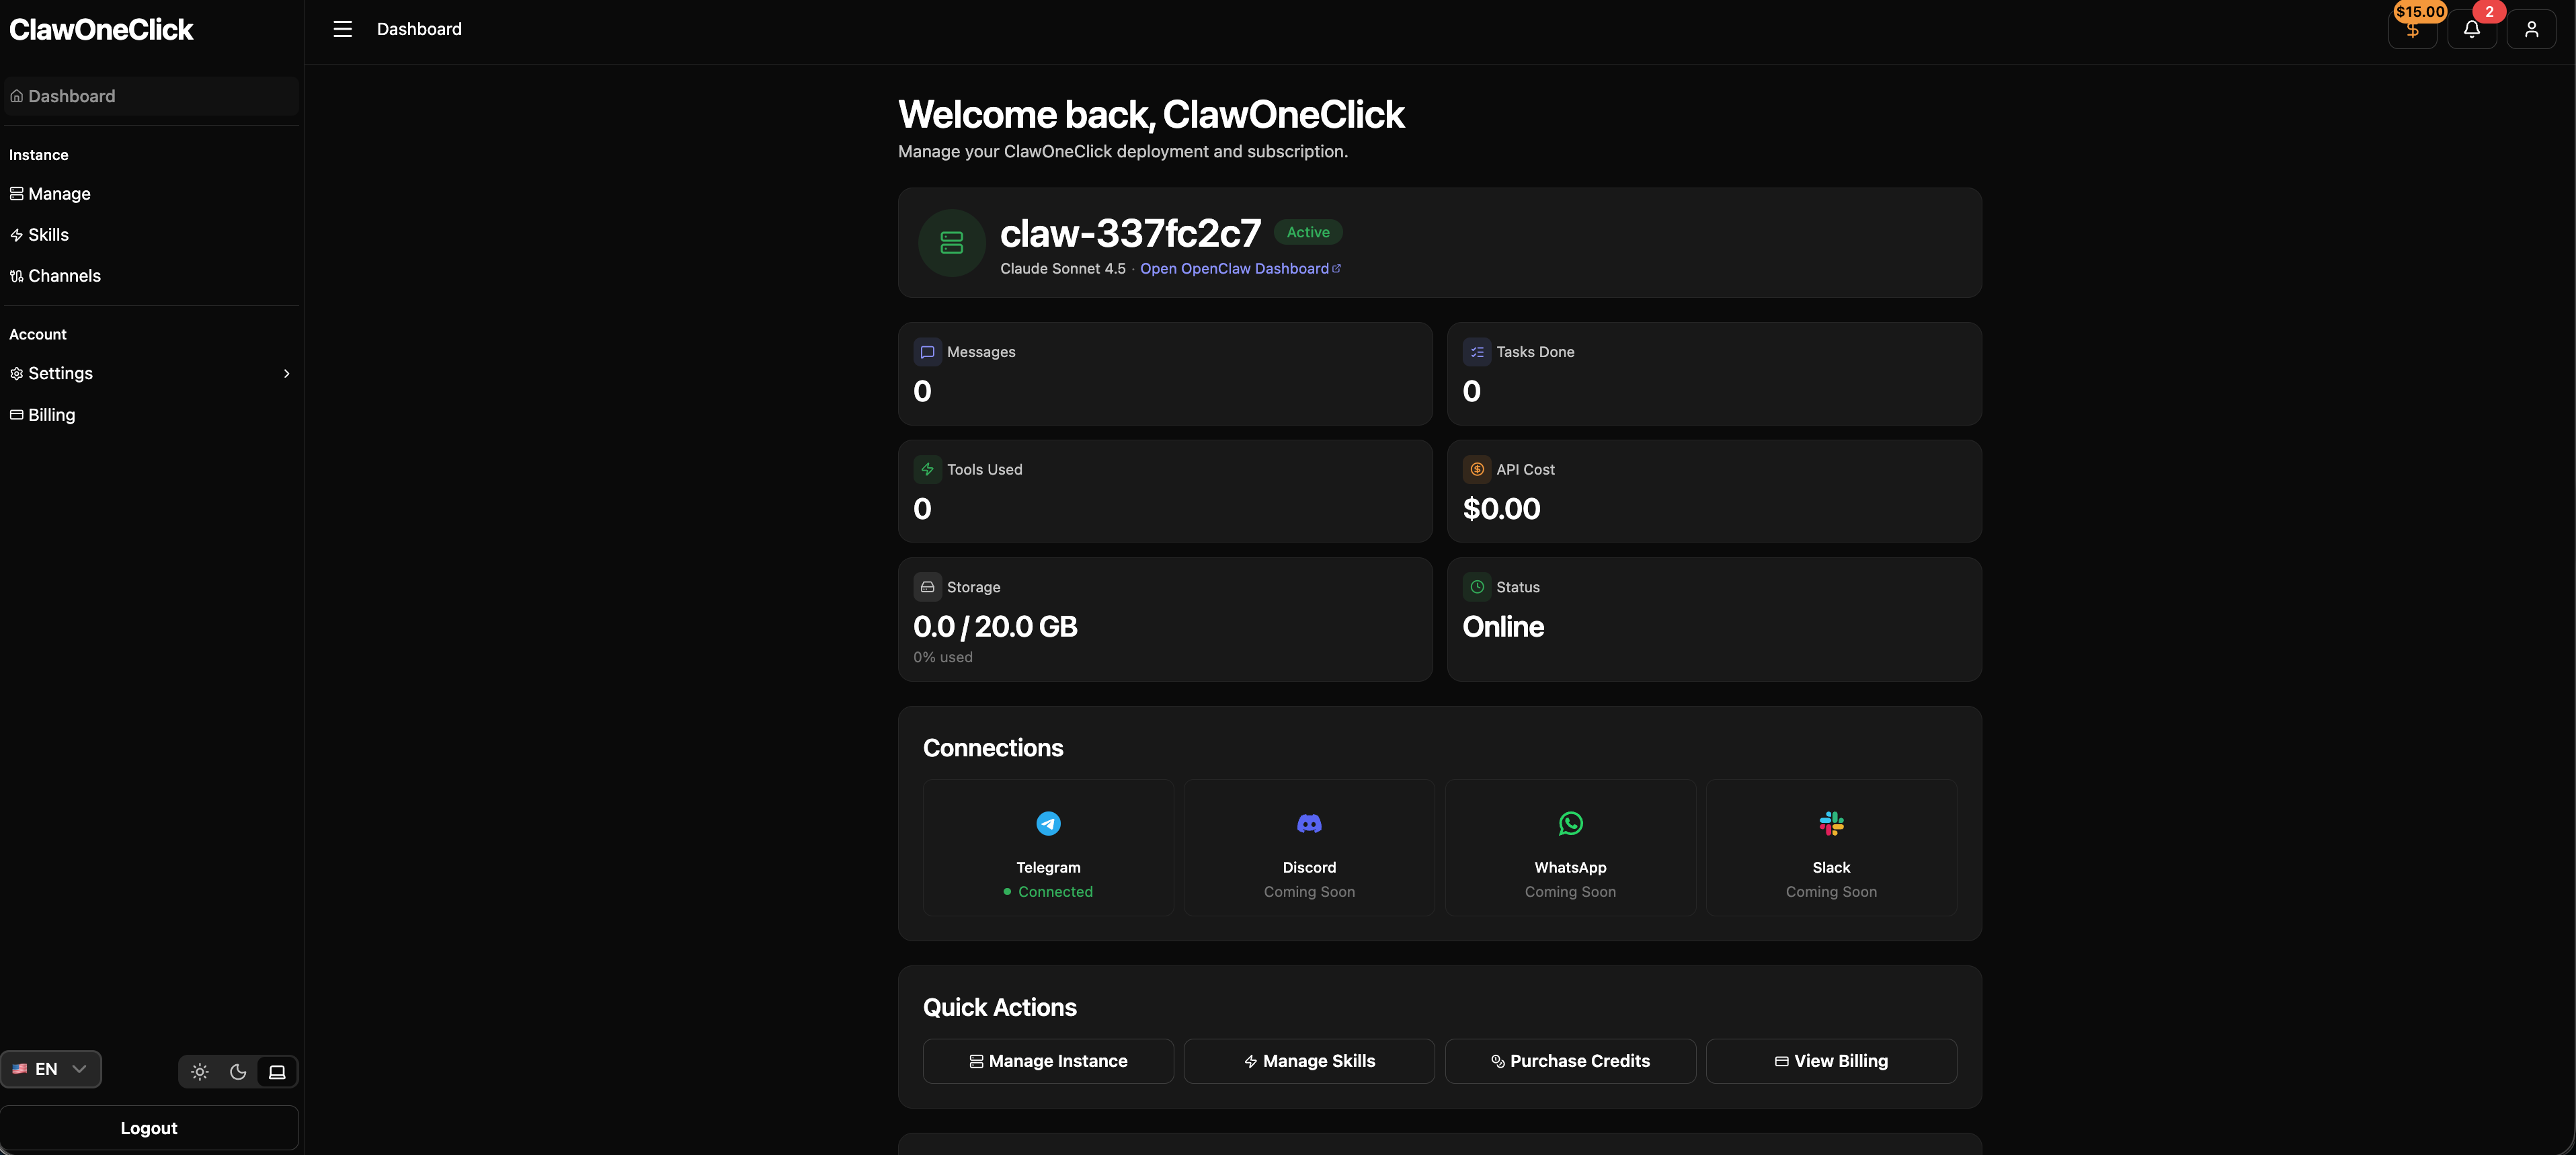Image resolution: width=2576 pixels, height=1155 pixels.
Task: Expand the Settings chevron
Action: [x=287, y=373]
